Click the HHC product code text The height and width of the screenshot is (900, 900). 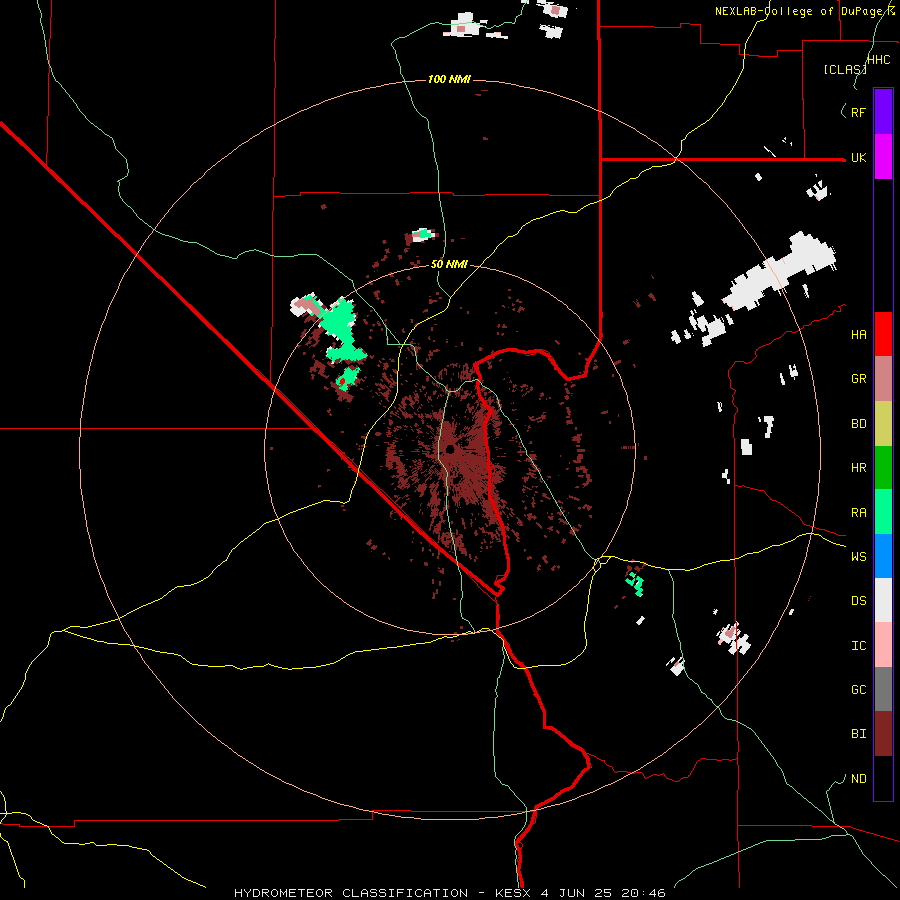pos(878,60)
